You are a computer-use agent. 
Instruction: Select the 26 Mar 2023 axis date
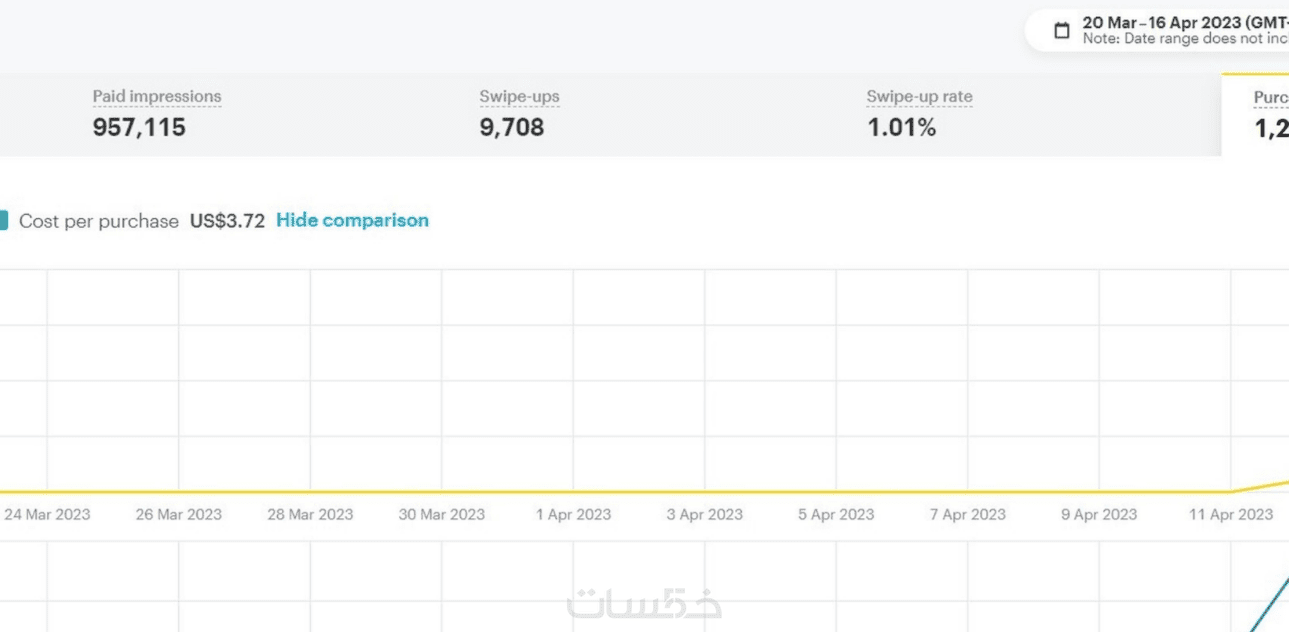(x=179, y=515)
